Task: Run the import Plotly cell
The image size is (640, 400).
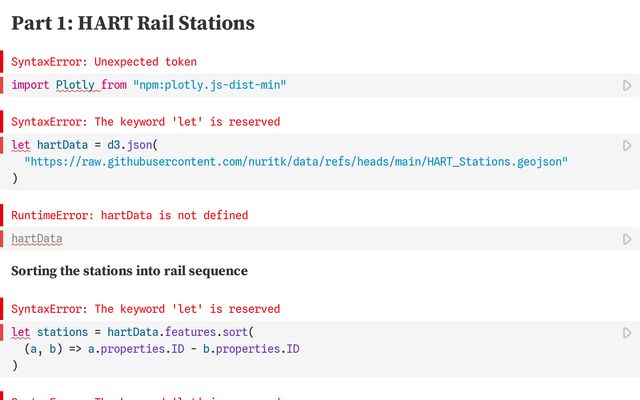Action: coord(627,86)
